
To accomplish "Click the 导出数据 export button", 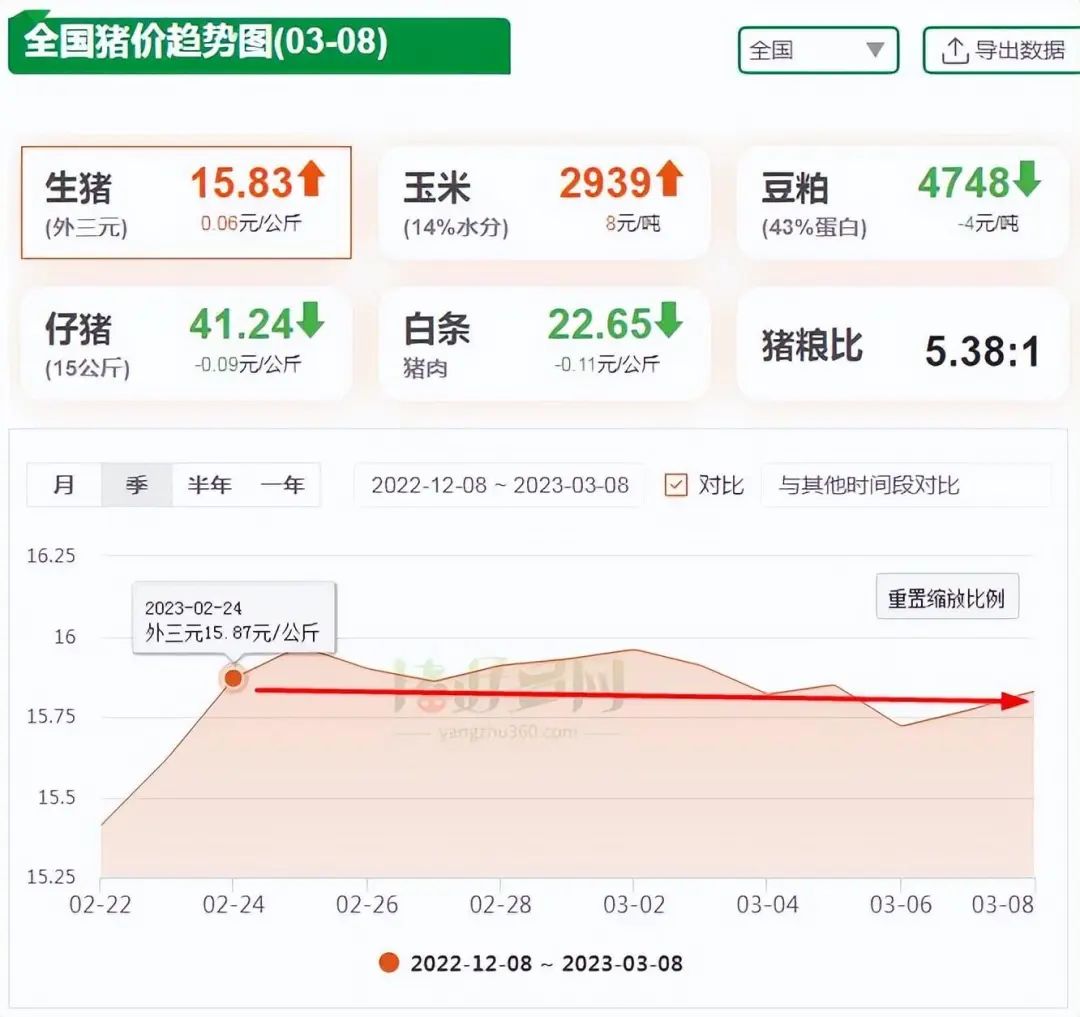I will click(1004, 50).
